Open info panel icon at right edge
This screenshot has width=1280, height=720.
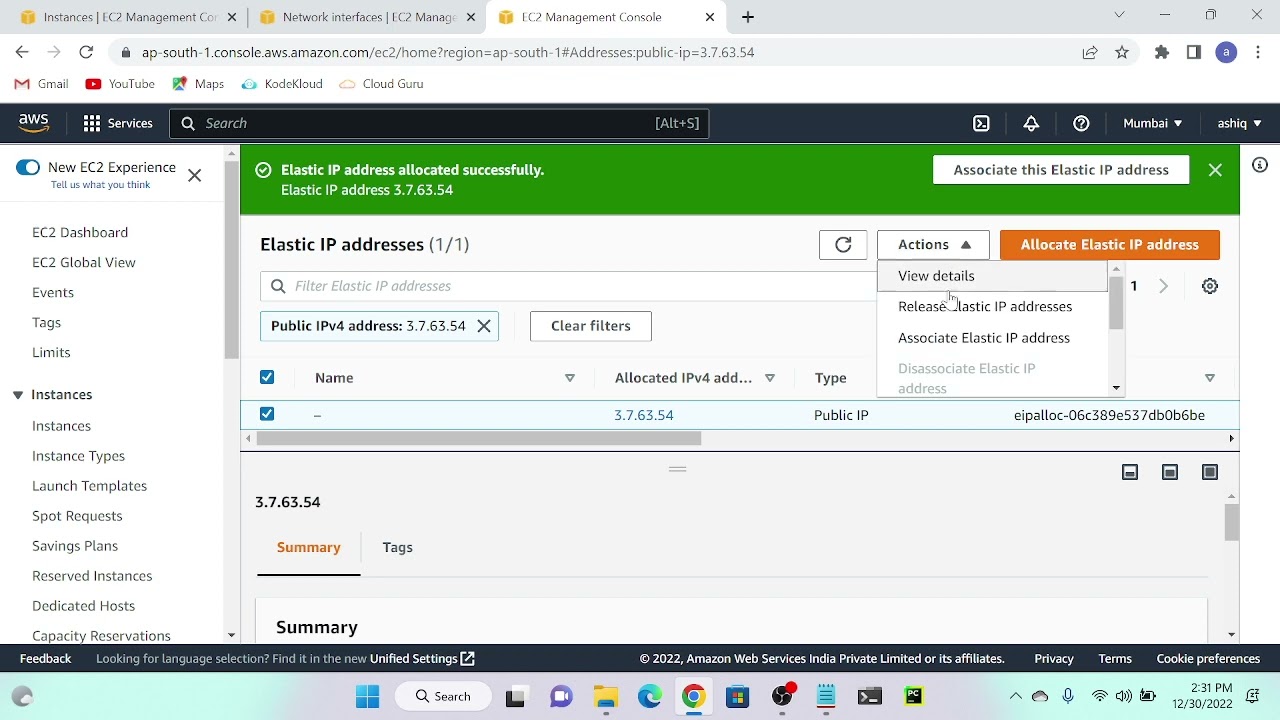pyautogui.click(x=1260, y=165)
